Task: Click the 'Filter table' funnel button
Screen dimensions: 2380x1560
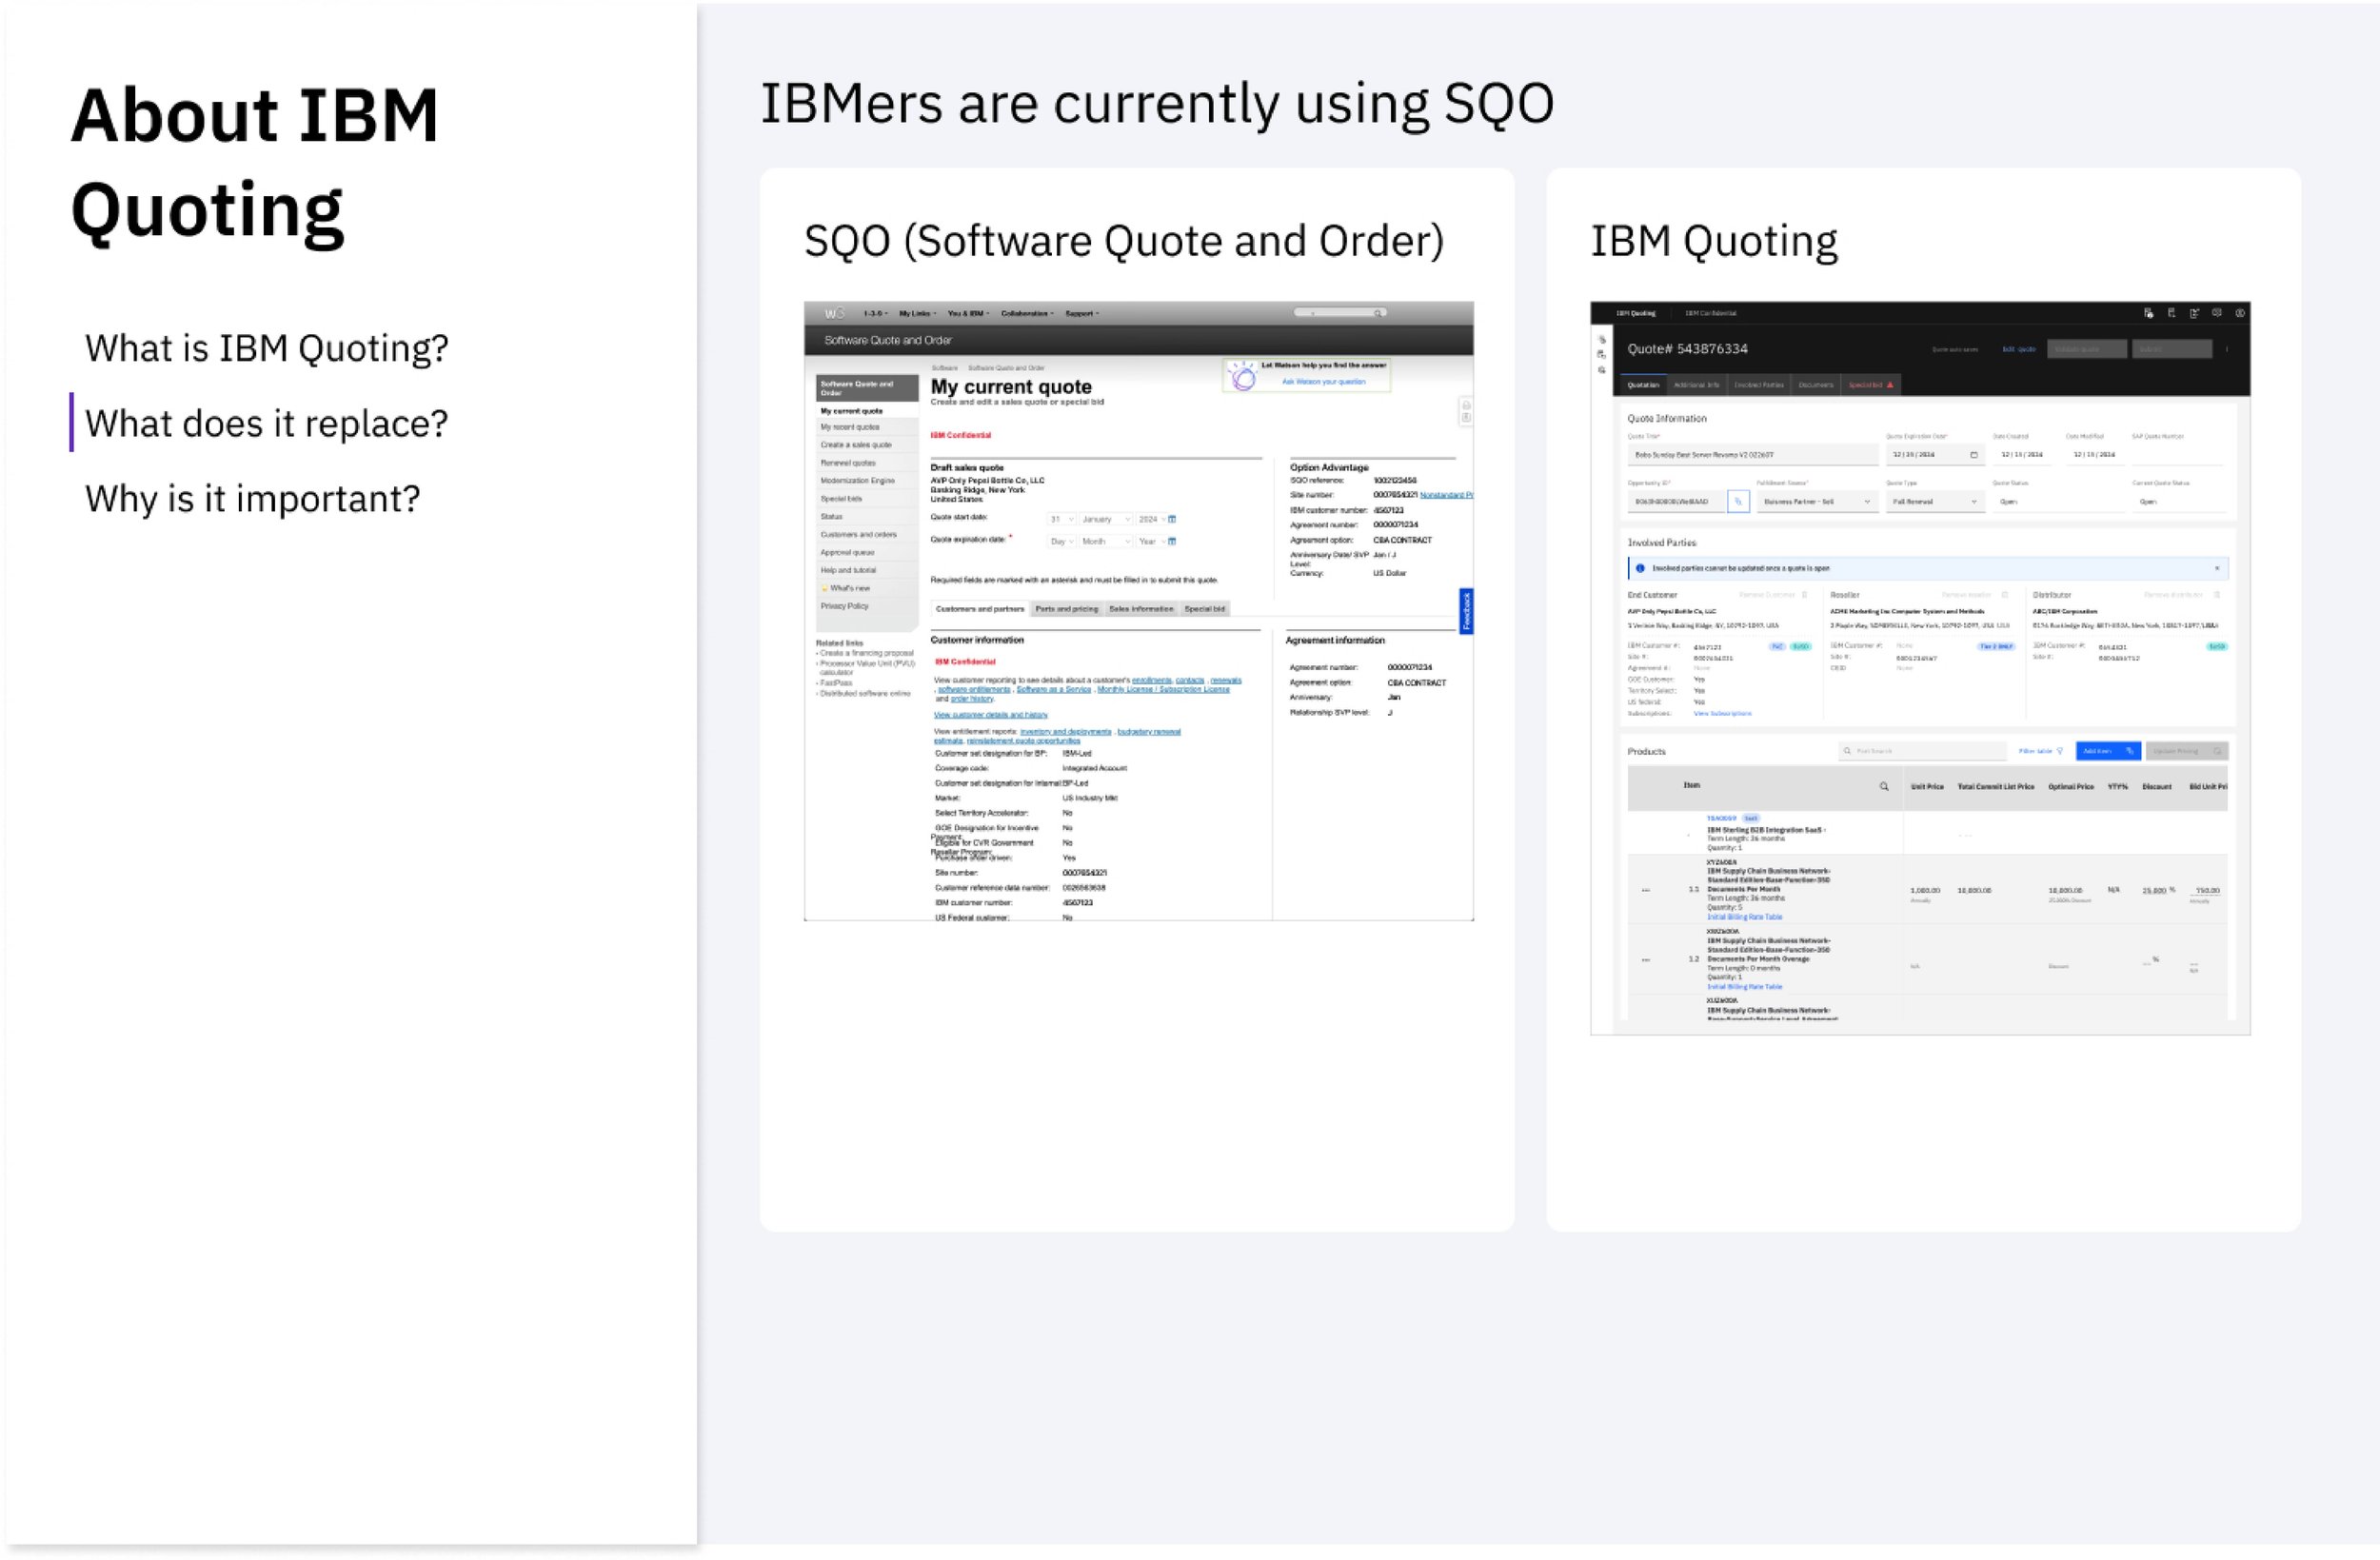Action: (x=2040, y=751)
